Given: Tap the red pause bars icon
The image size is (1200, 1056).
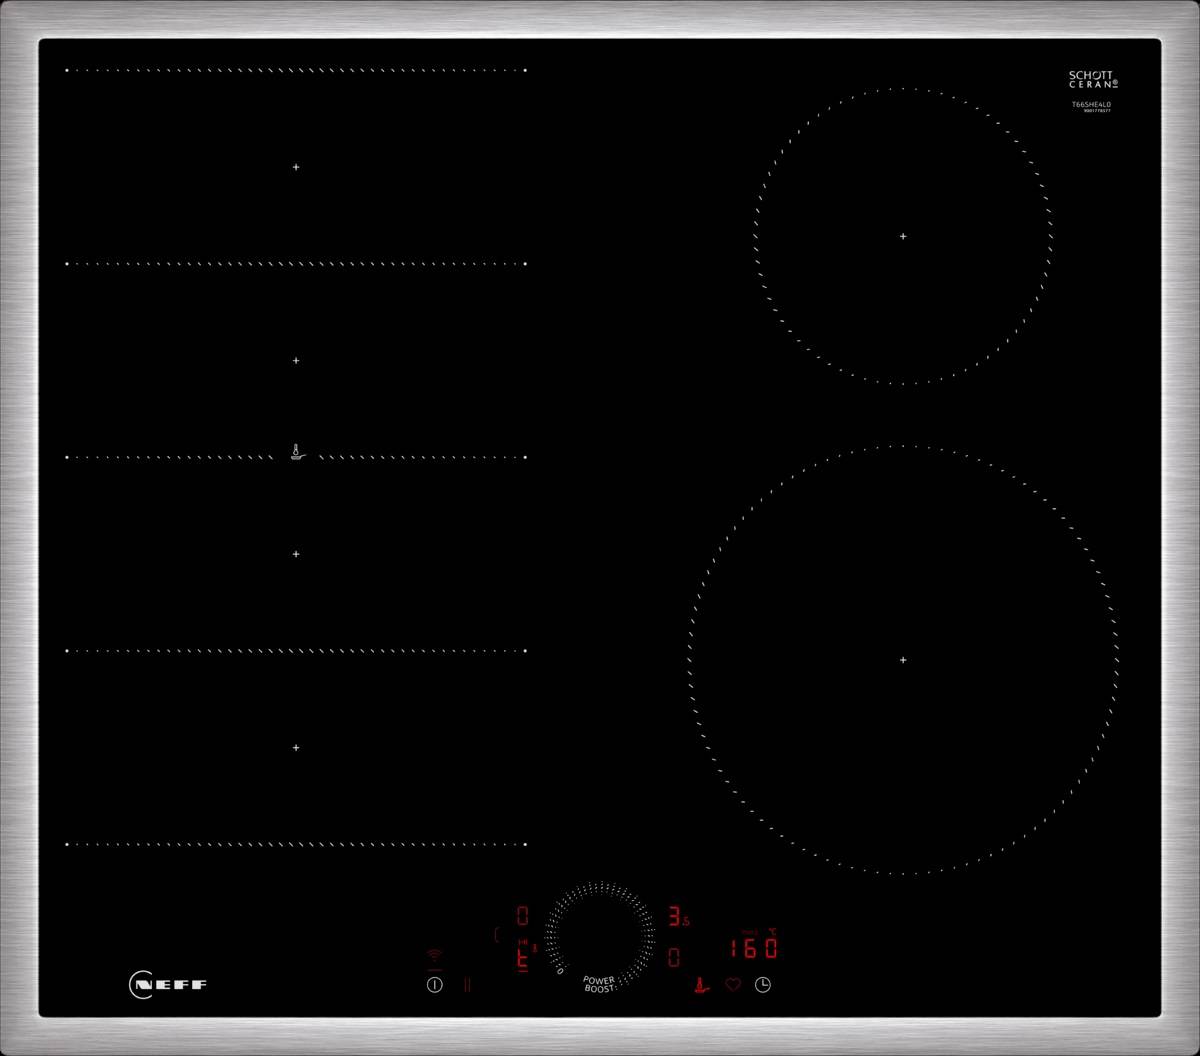Looking at the screenshot, I should (x=467, y=985).
